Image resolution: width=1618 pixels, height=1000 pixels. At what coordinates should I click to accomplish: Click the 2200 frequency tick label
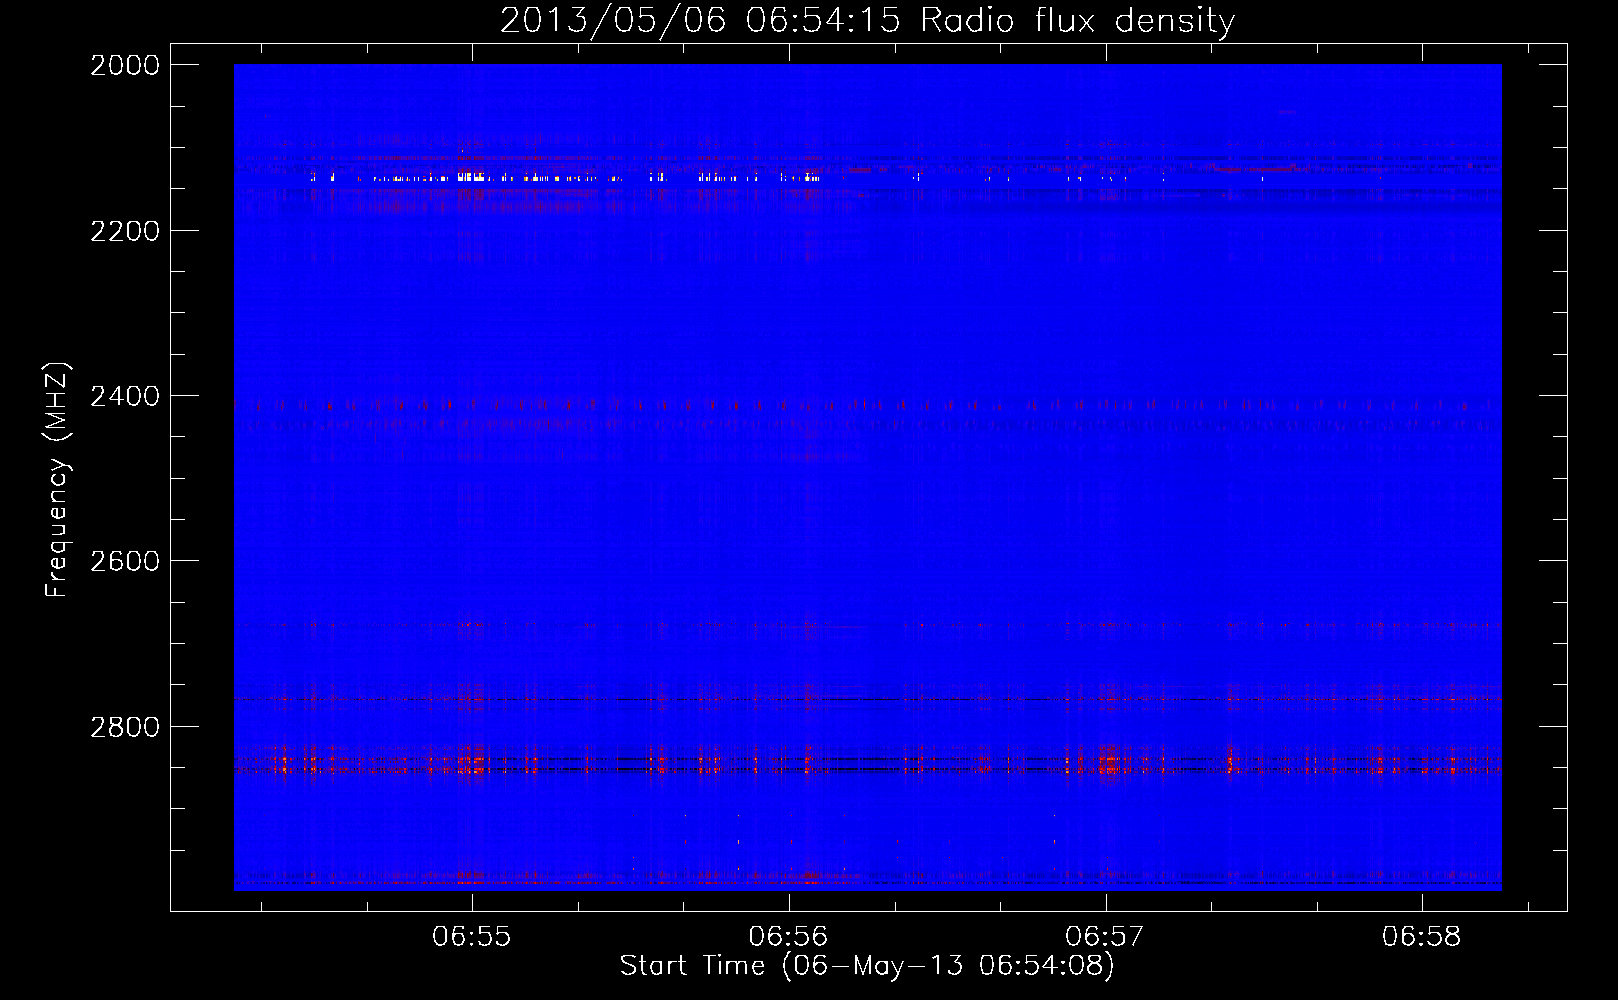[125, 231]
